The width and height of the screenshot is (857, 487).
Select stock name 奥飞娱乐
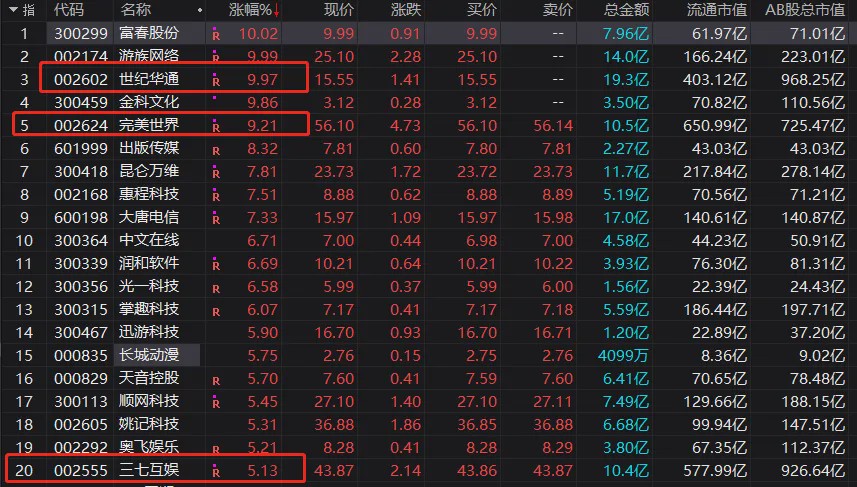149,447
